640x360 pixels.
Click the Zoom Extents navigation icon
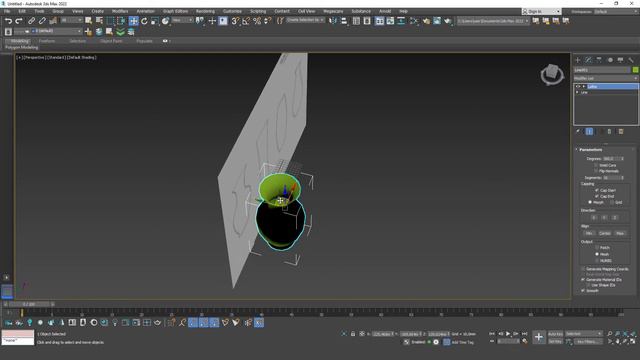point(625,334)
